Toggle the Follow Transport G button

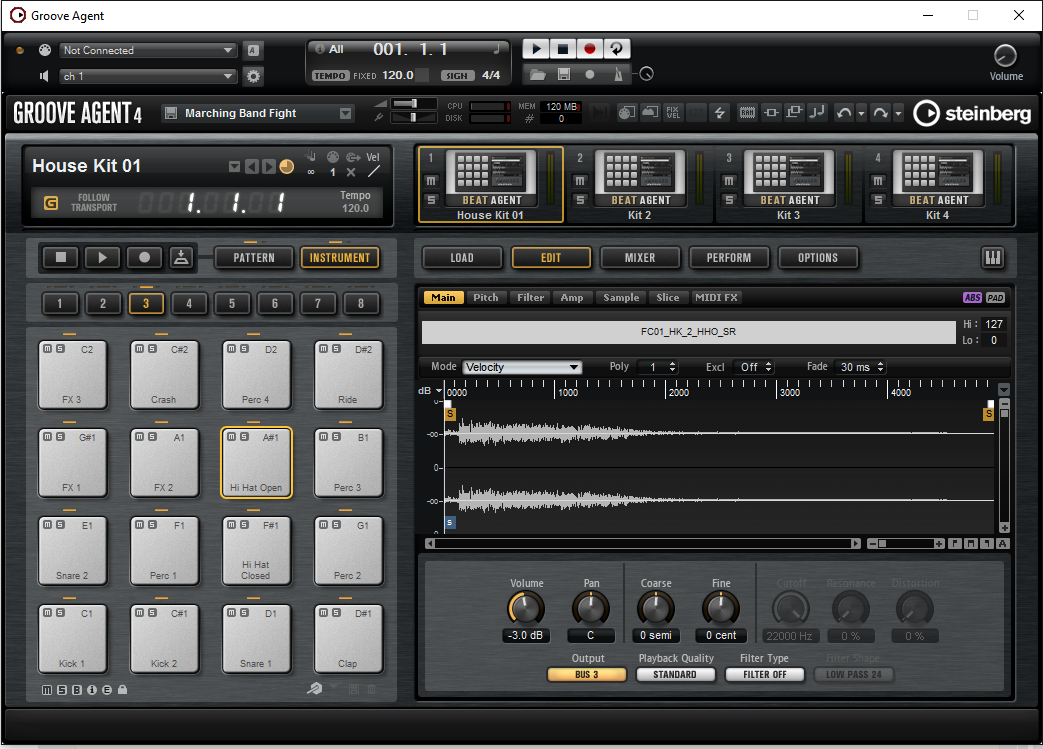[51, 202]
